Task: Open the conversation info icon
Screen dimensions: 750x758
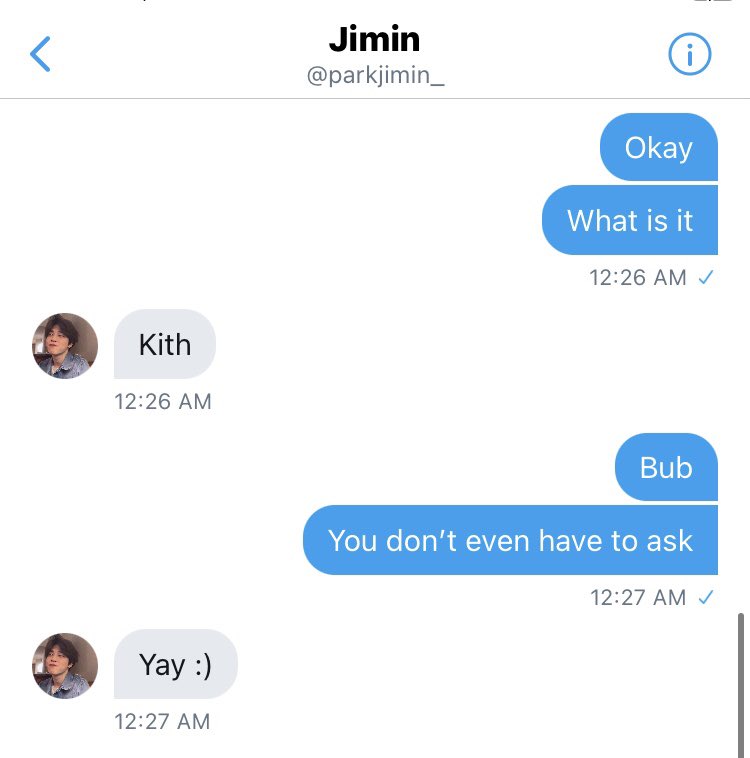Action: (690, 54)
